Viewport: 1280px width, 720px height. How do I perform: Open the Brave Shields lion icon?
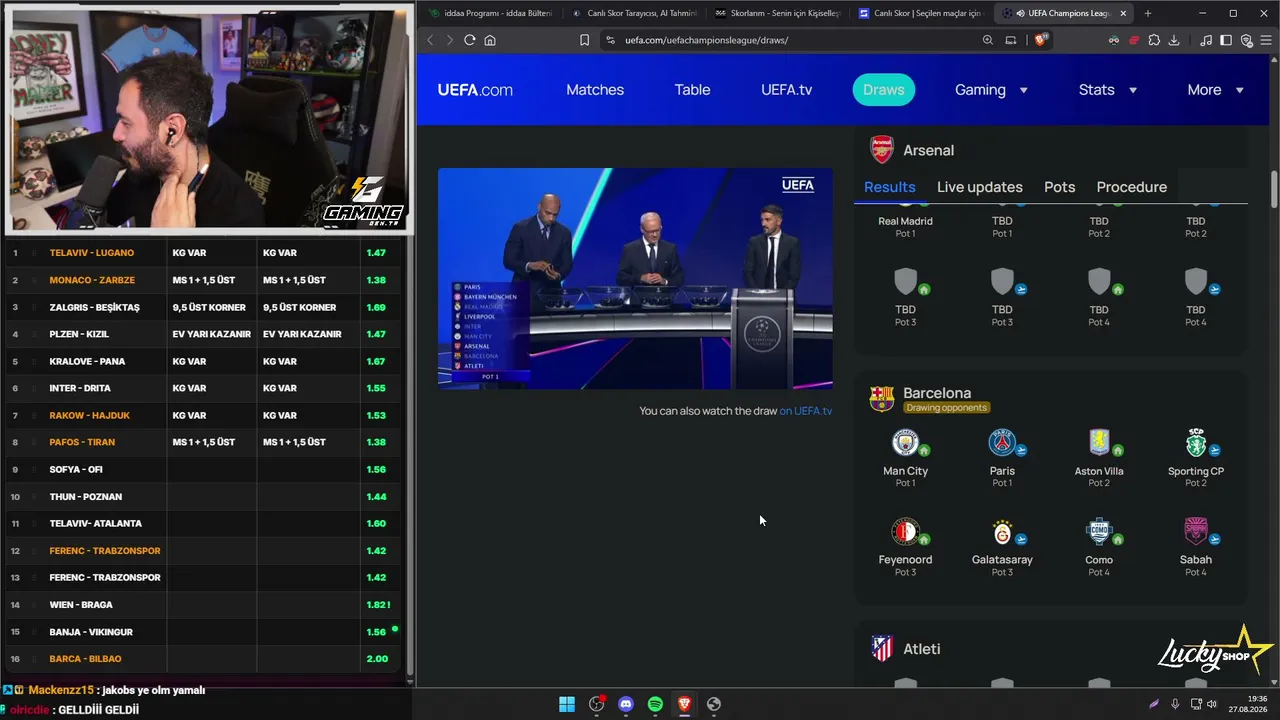coord(1040,40)
